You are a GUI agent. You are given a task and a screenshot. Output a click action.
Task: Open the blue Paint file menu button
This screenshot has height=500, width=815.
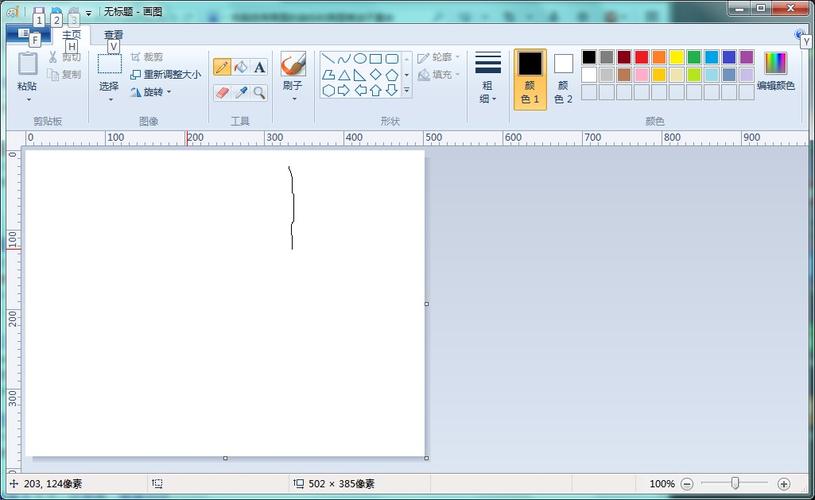tap(27, 35)
